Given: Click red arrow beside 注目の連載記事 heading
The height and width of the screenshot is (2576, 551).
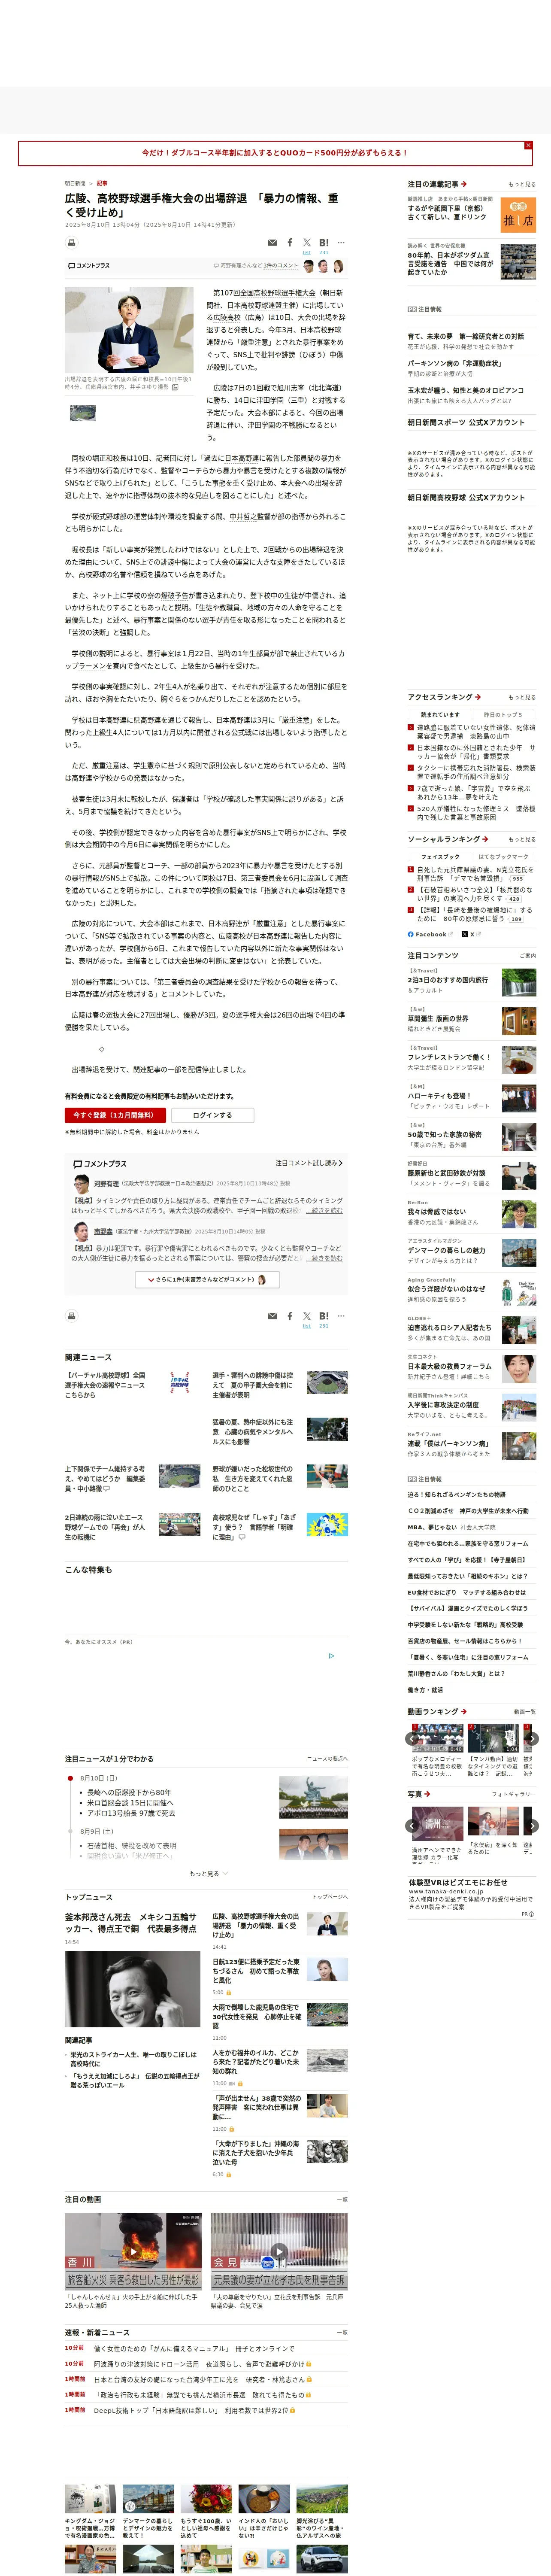Looking at the screenshot, I should [x=464, y=184].
